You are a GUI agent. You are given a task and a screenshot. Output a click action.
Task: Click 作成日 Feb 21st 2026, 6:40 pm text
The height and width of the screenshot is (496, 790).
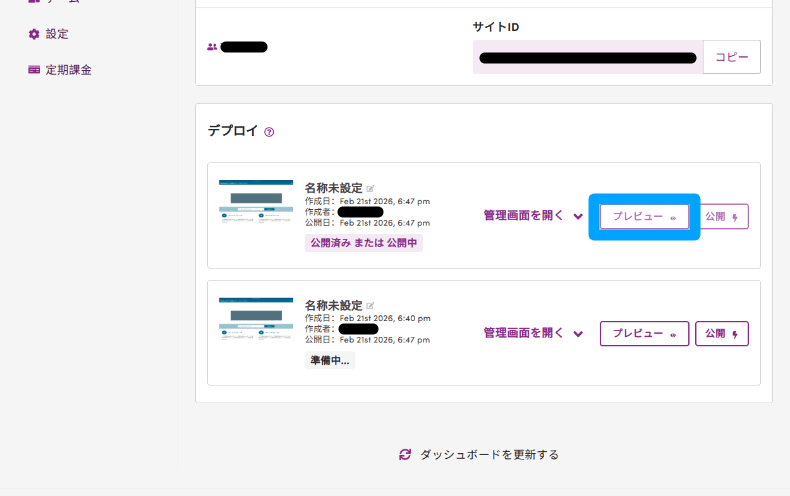pos(368,319)
